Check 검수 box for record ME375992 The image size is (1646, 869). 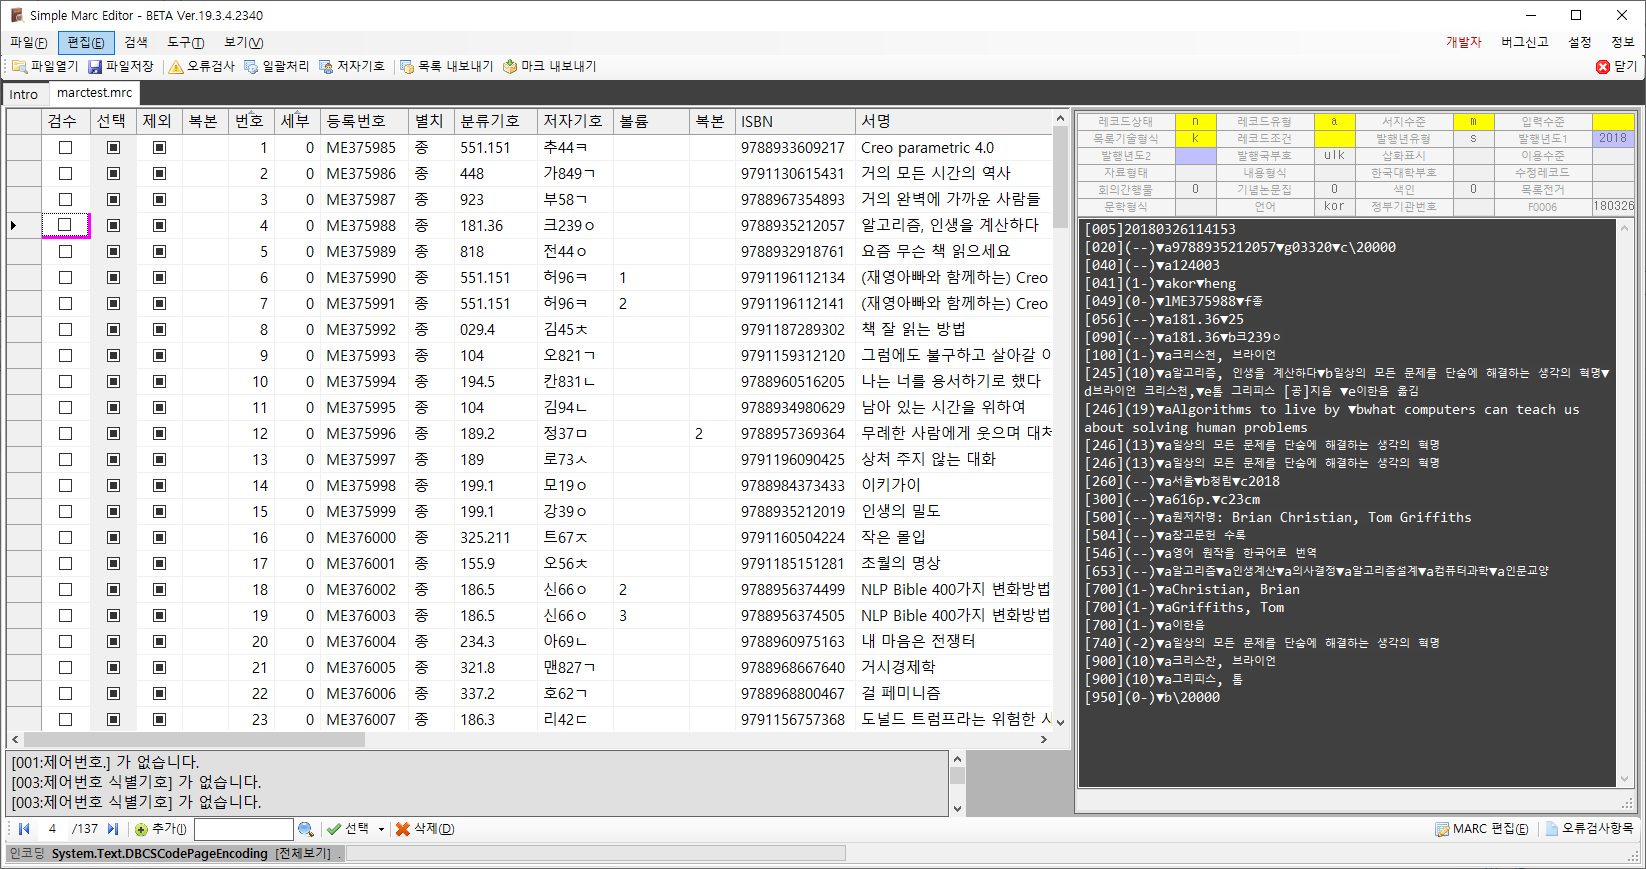click(66, 329)
